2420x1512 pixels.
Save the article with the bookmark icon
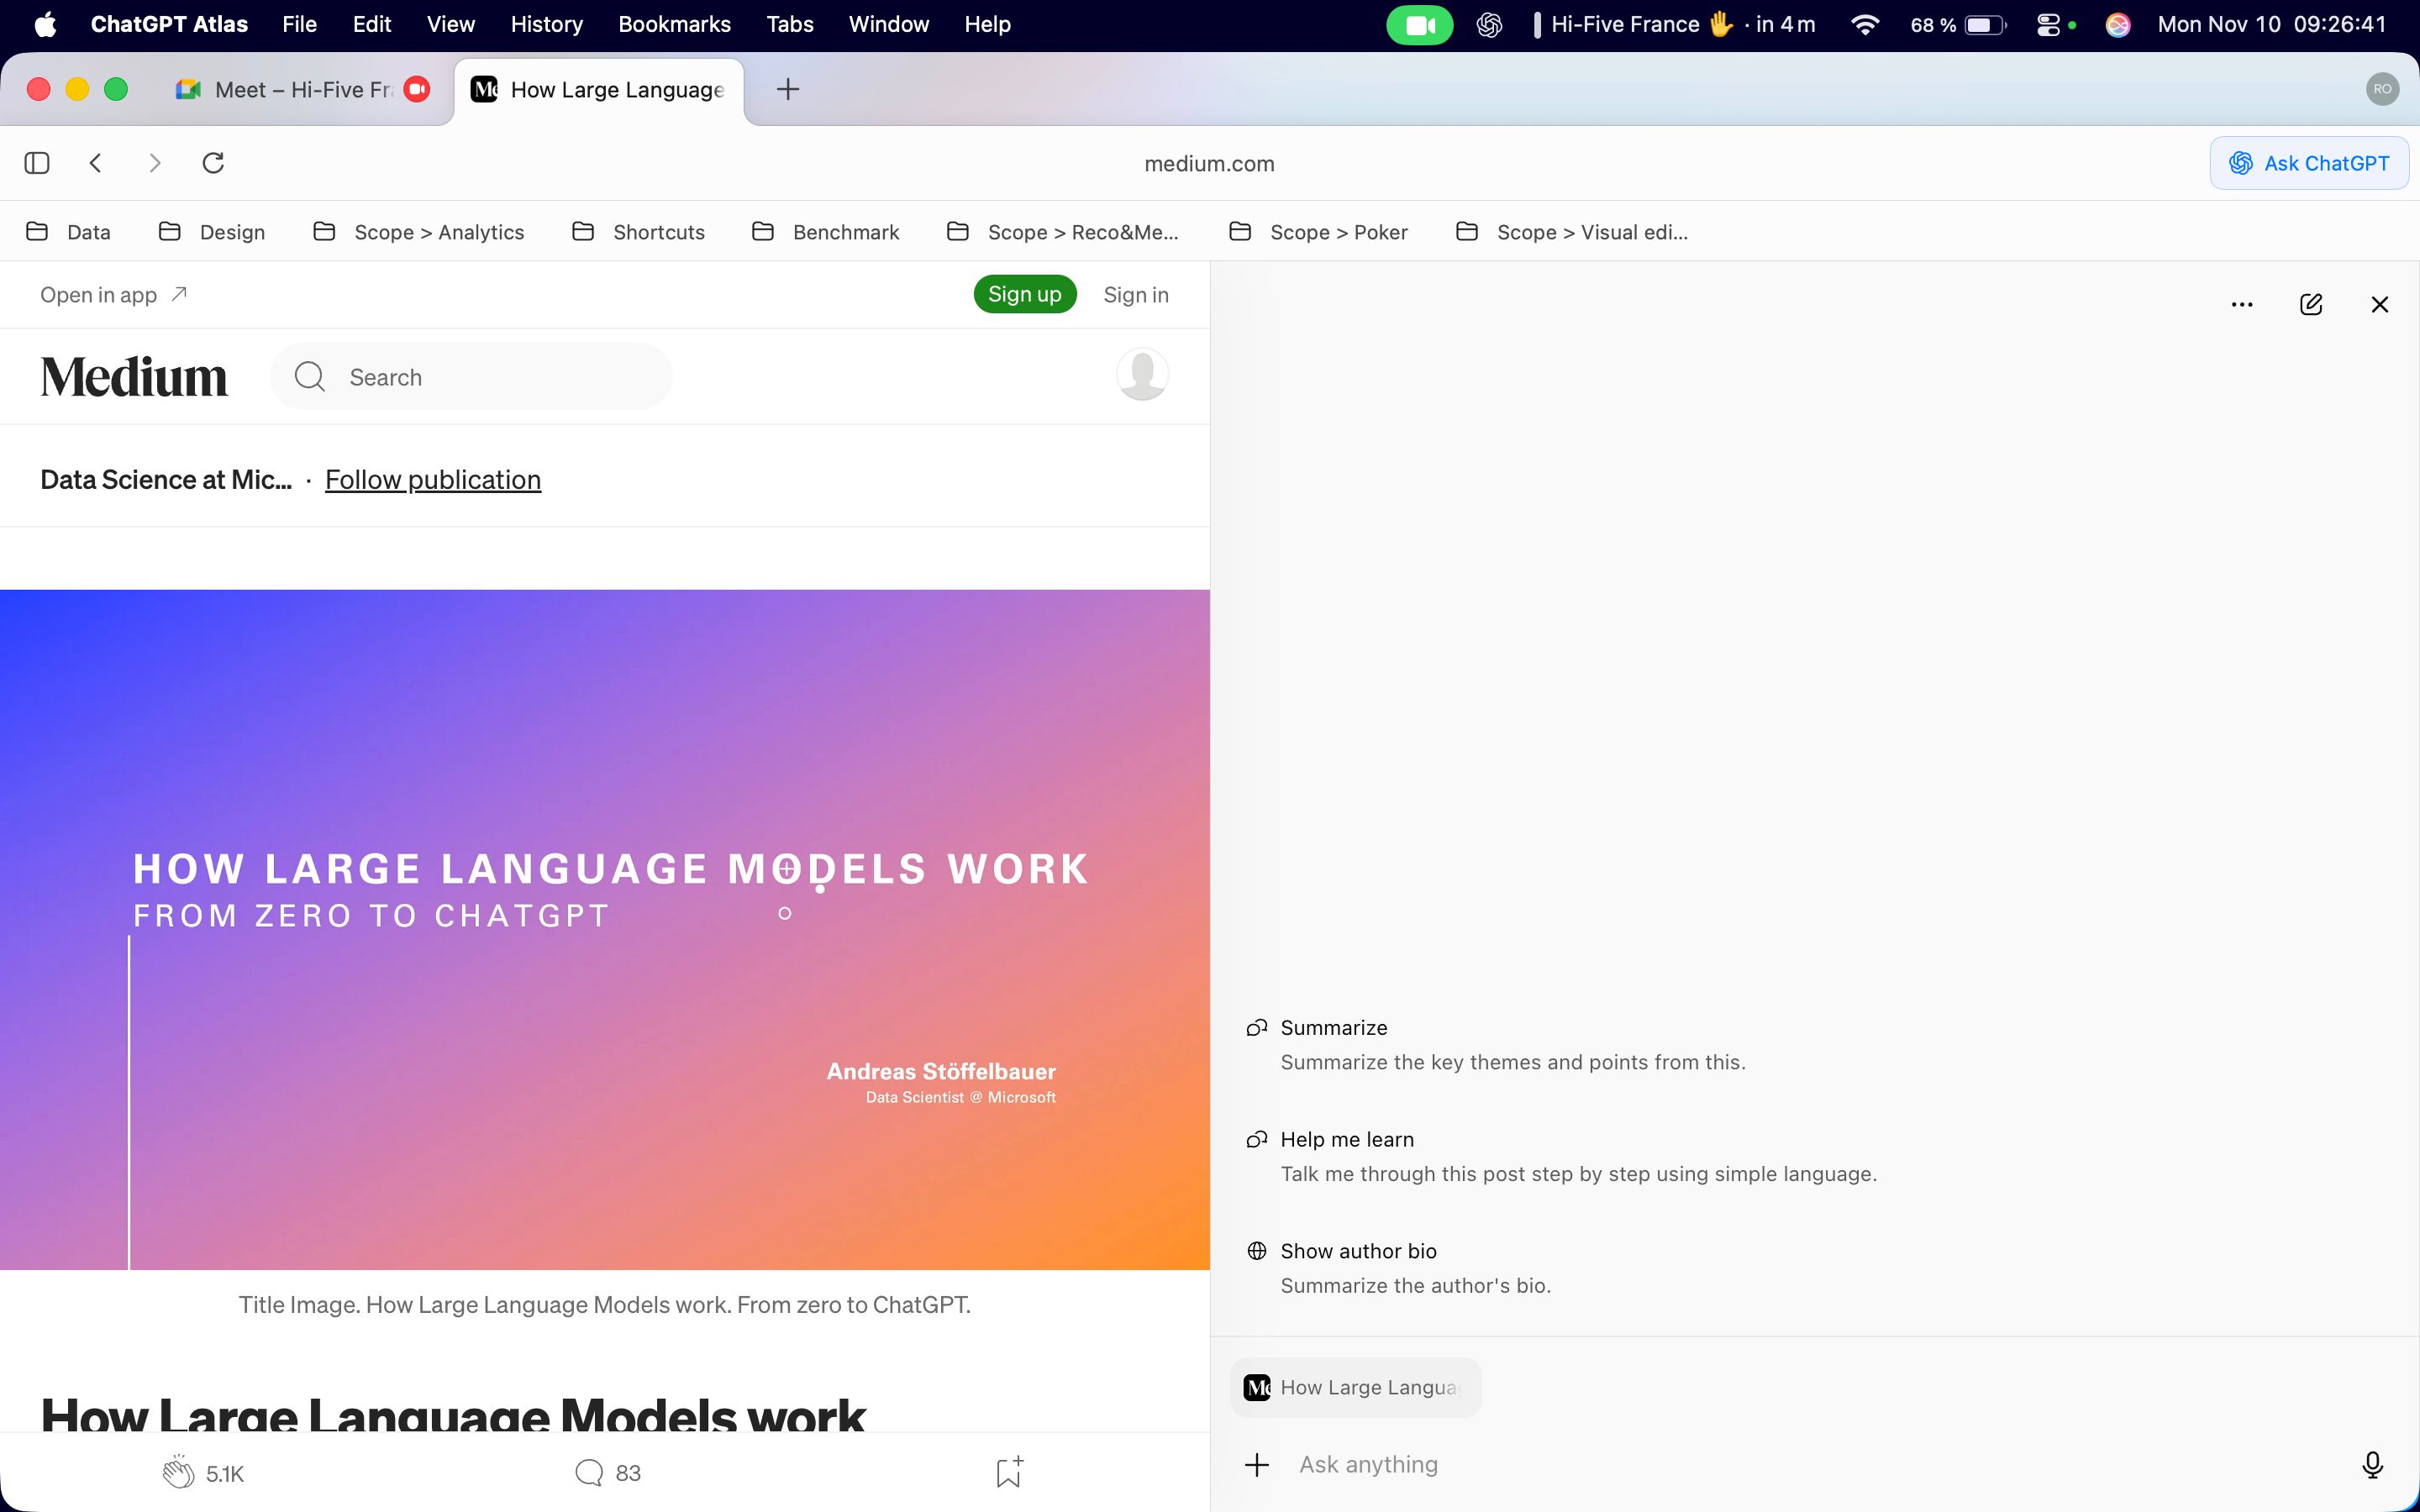pyautogui.click(x=1007, y=1471)
